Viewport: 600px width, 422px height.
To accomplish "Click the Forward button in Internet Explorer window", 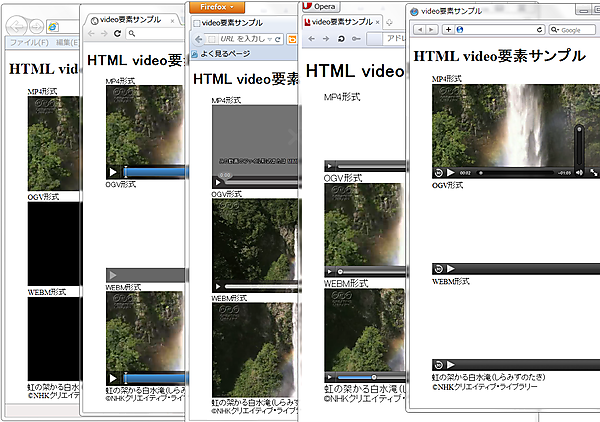I will [x=36, y=26].
